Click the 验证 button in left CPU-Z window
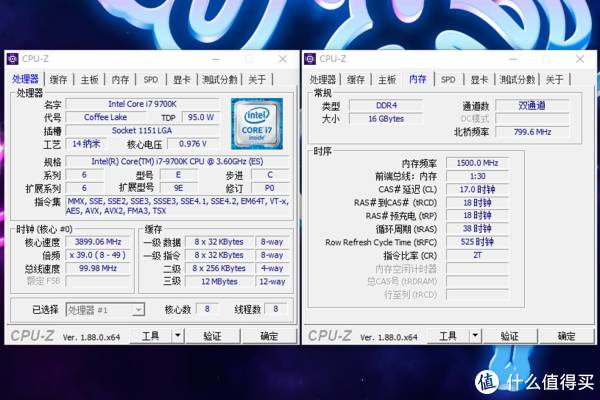The height and width of the screenshot is (400, 600). (x=212, y=336)
